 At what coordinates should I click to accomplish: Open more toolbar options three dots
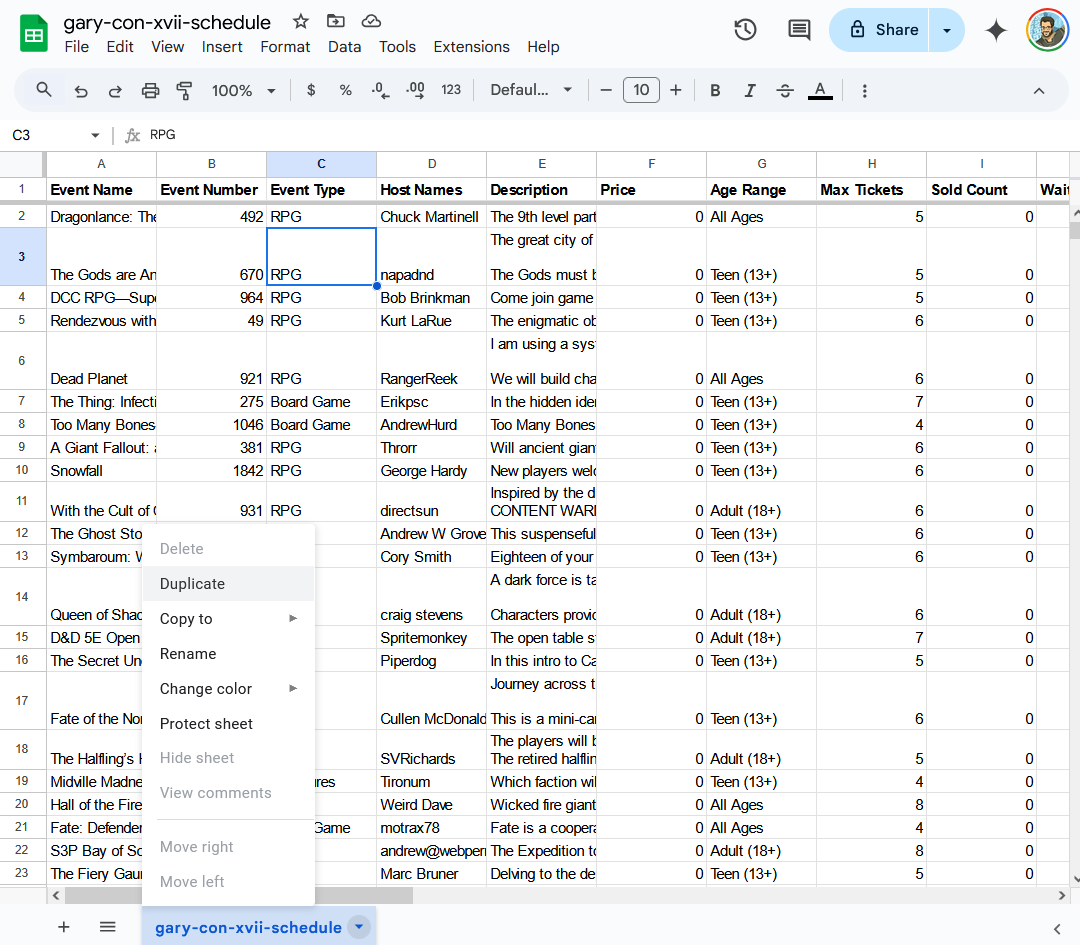[864, 90]
